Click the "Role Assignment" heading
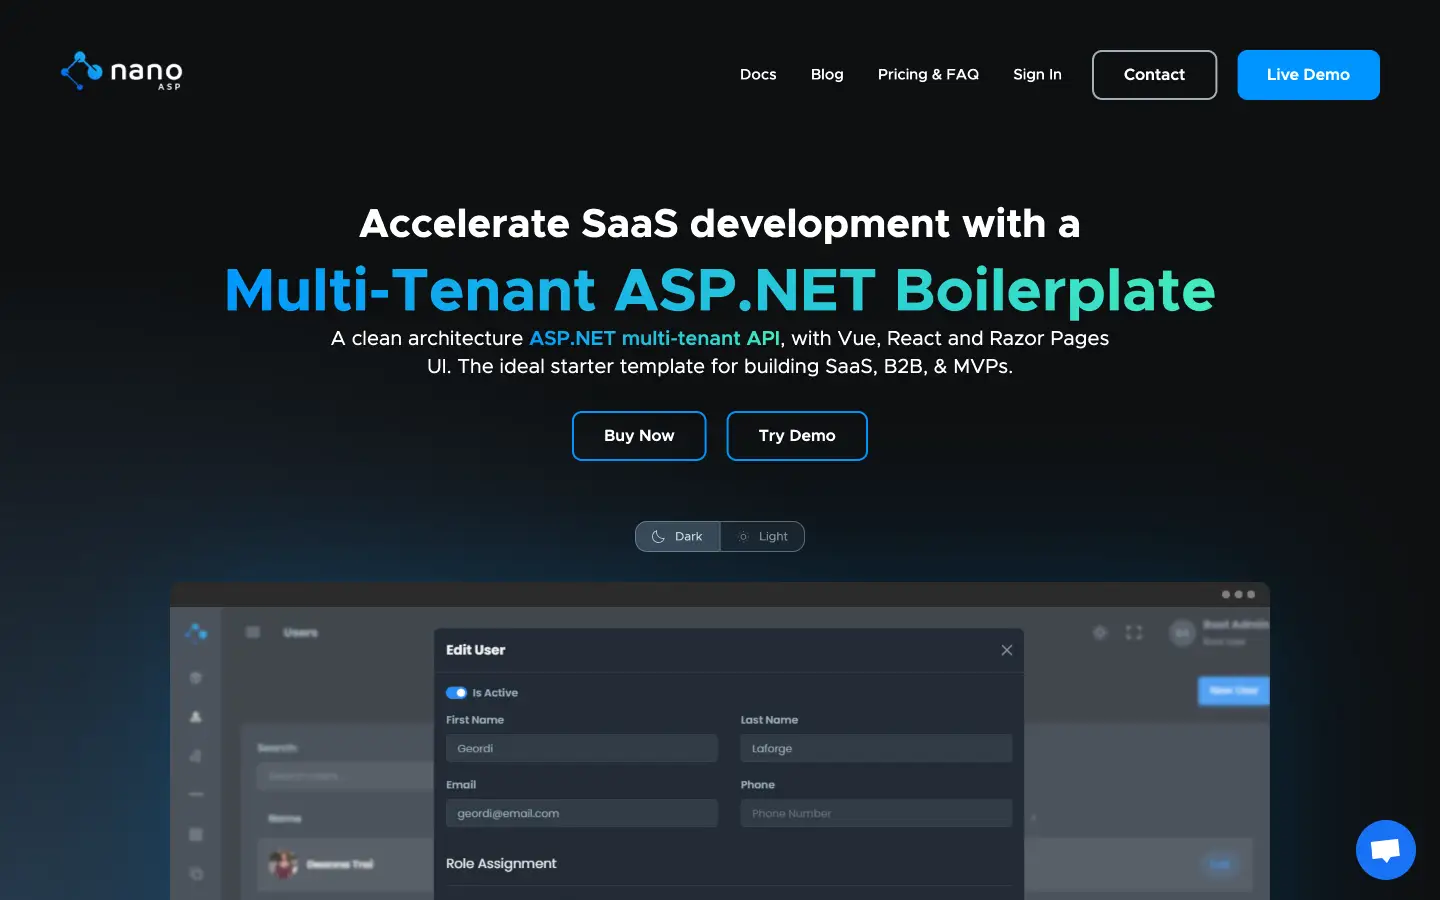 click(x=501, y=864)
